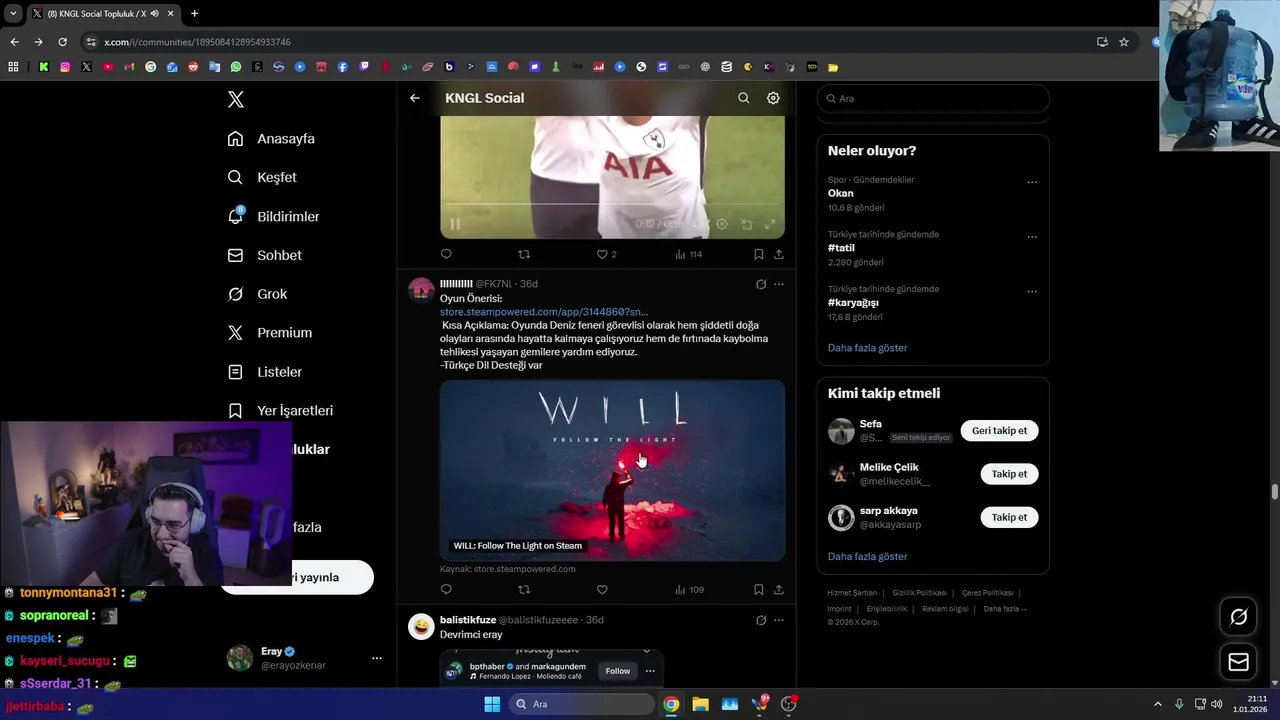Open KNGL Social community settings gear
The height and width of the screenshot is (720, 1280).
tap(773, 98)
